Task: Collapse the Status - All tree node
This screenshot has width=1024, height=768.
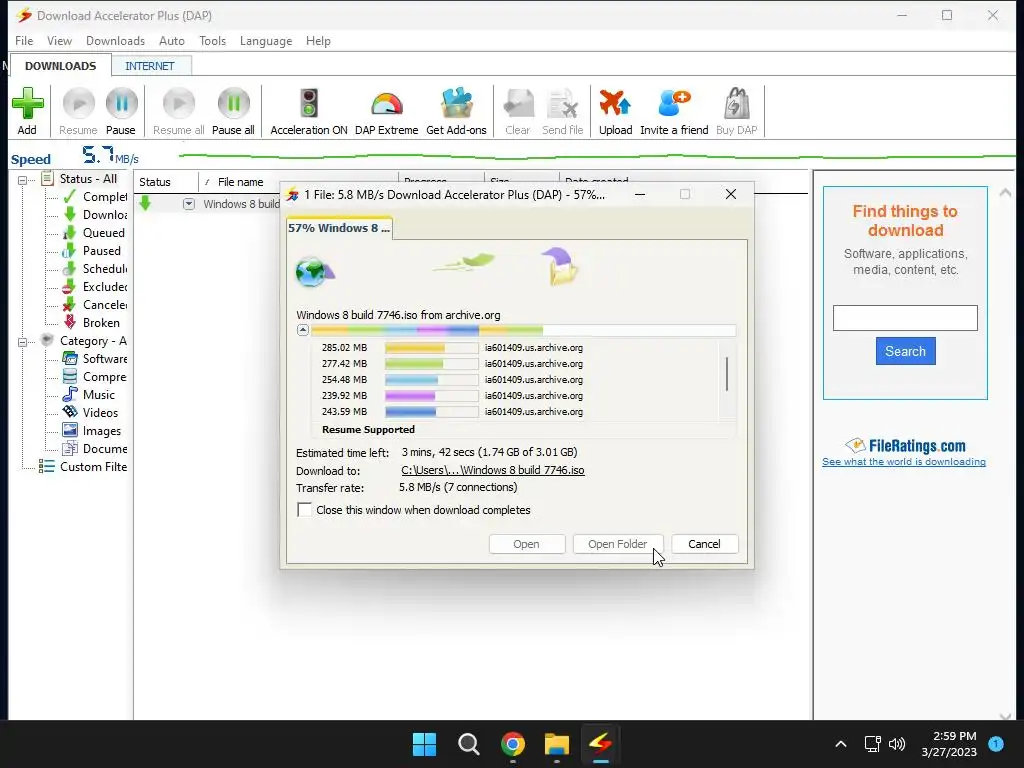Action: pos(22,180)
